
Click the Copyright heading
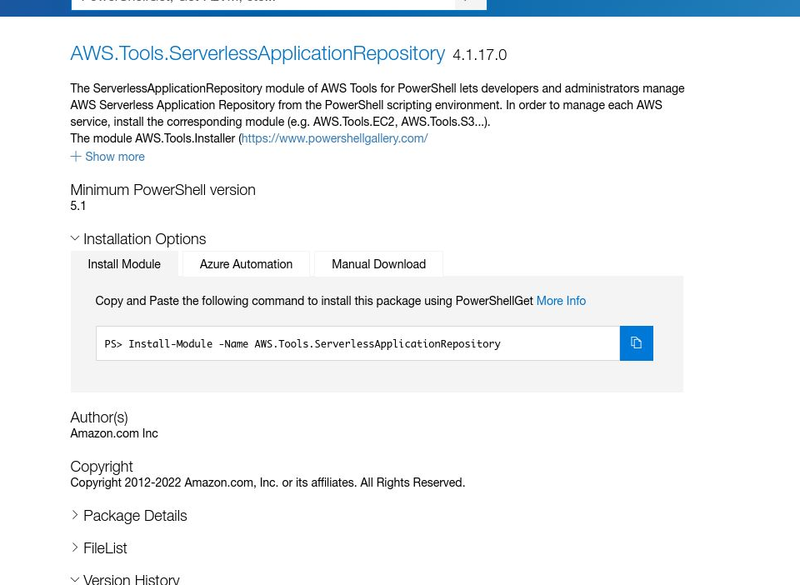pos(102,466)
